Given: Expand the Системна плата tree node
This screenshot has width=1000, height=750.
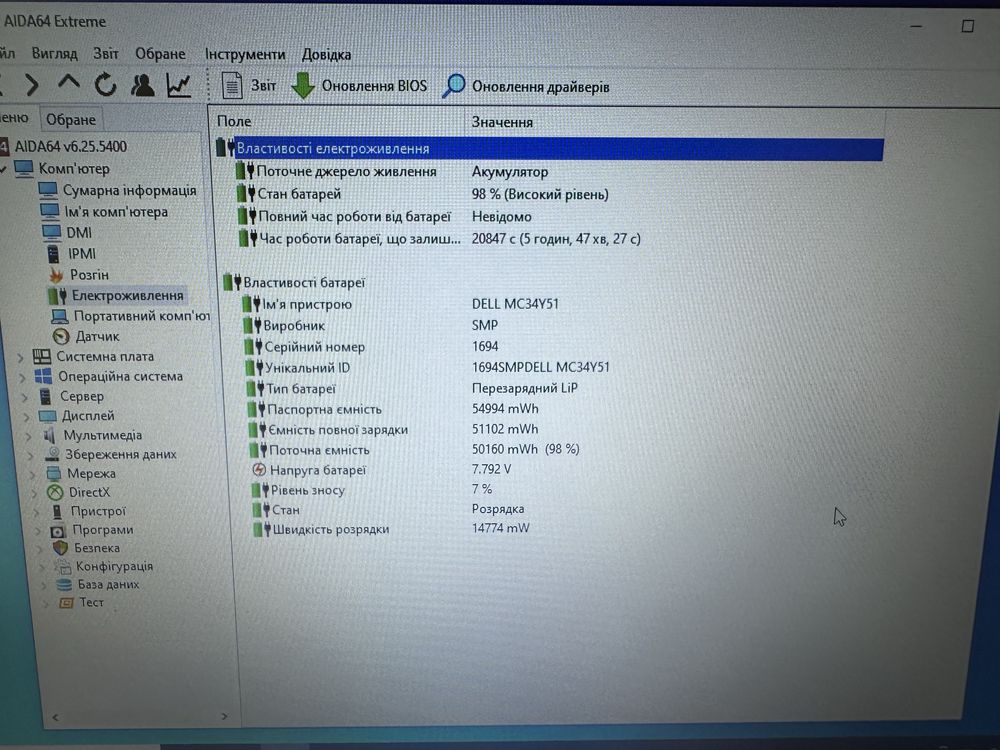Looking at the screenshot, I should pyautogui.click(x=20, y=357).
